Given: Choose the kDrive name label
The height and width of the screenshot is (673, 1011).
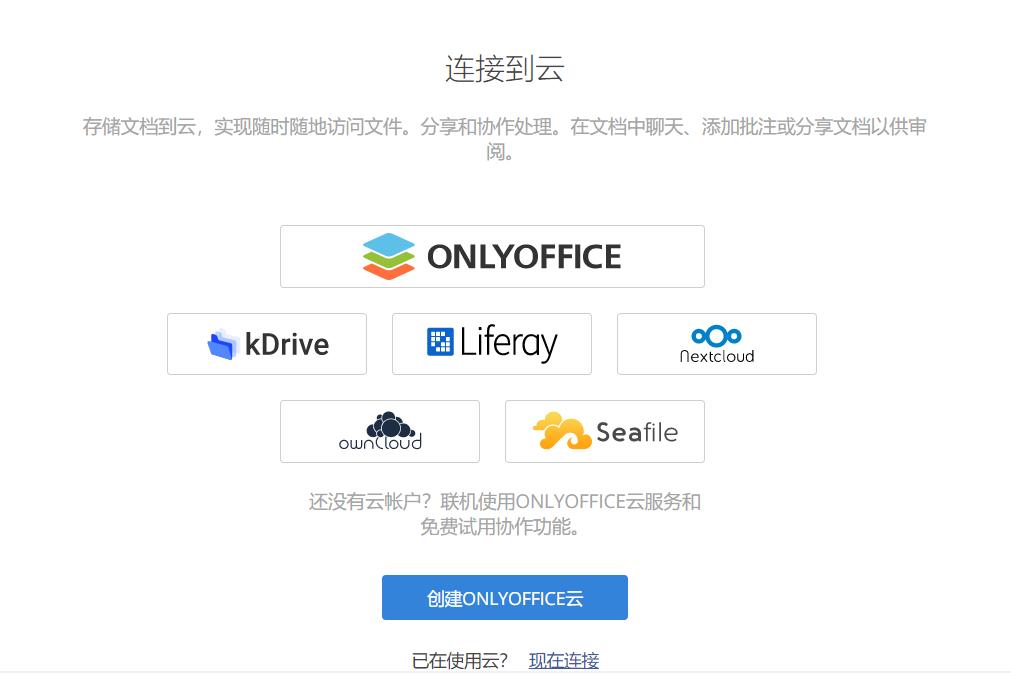Looking at the screenshot, I should [287, 344].
